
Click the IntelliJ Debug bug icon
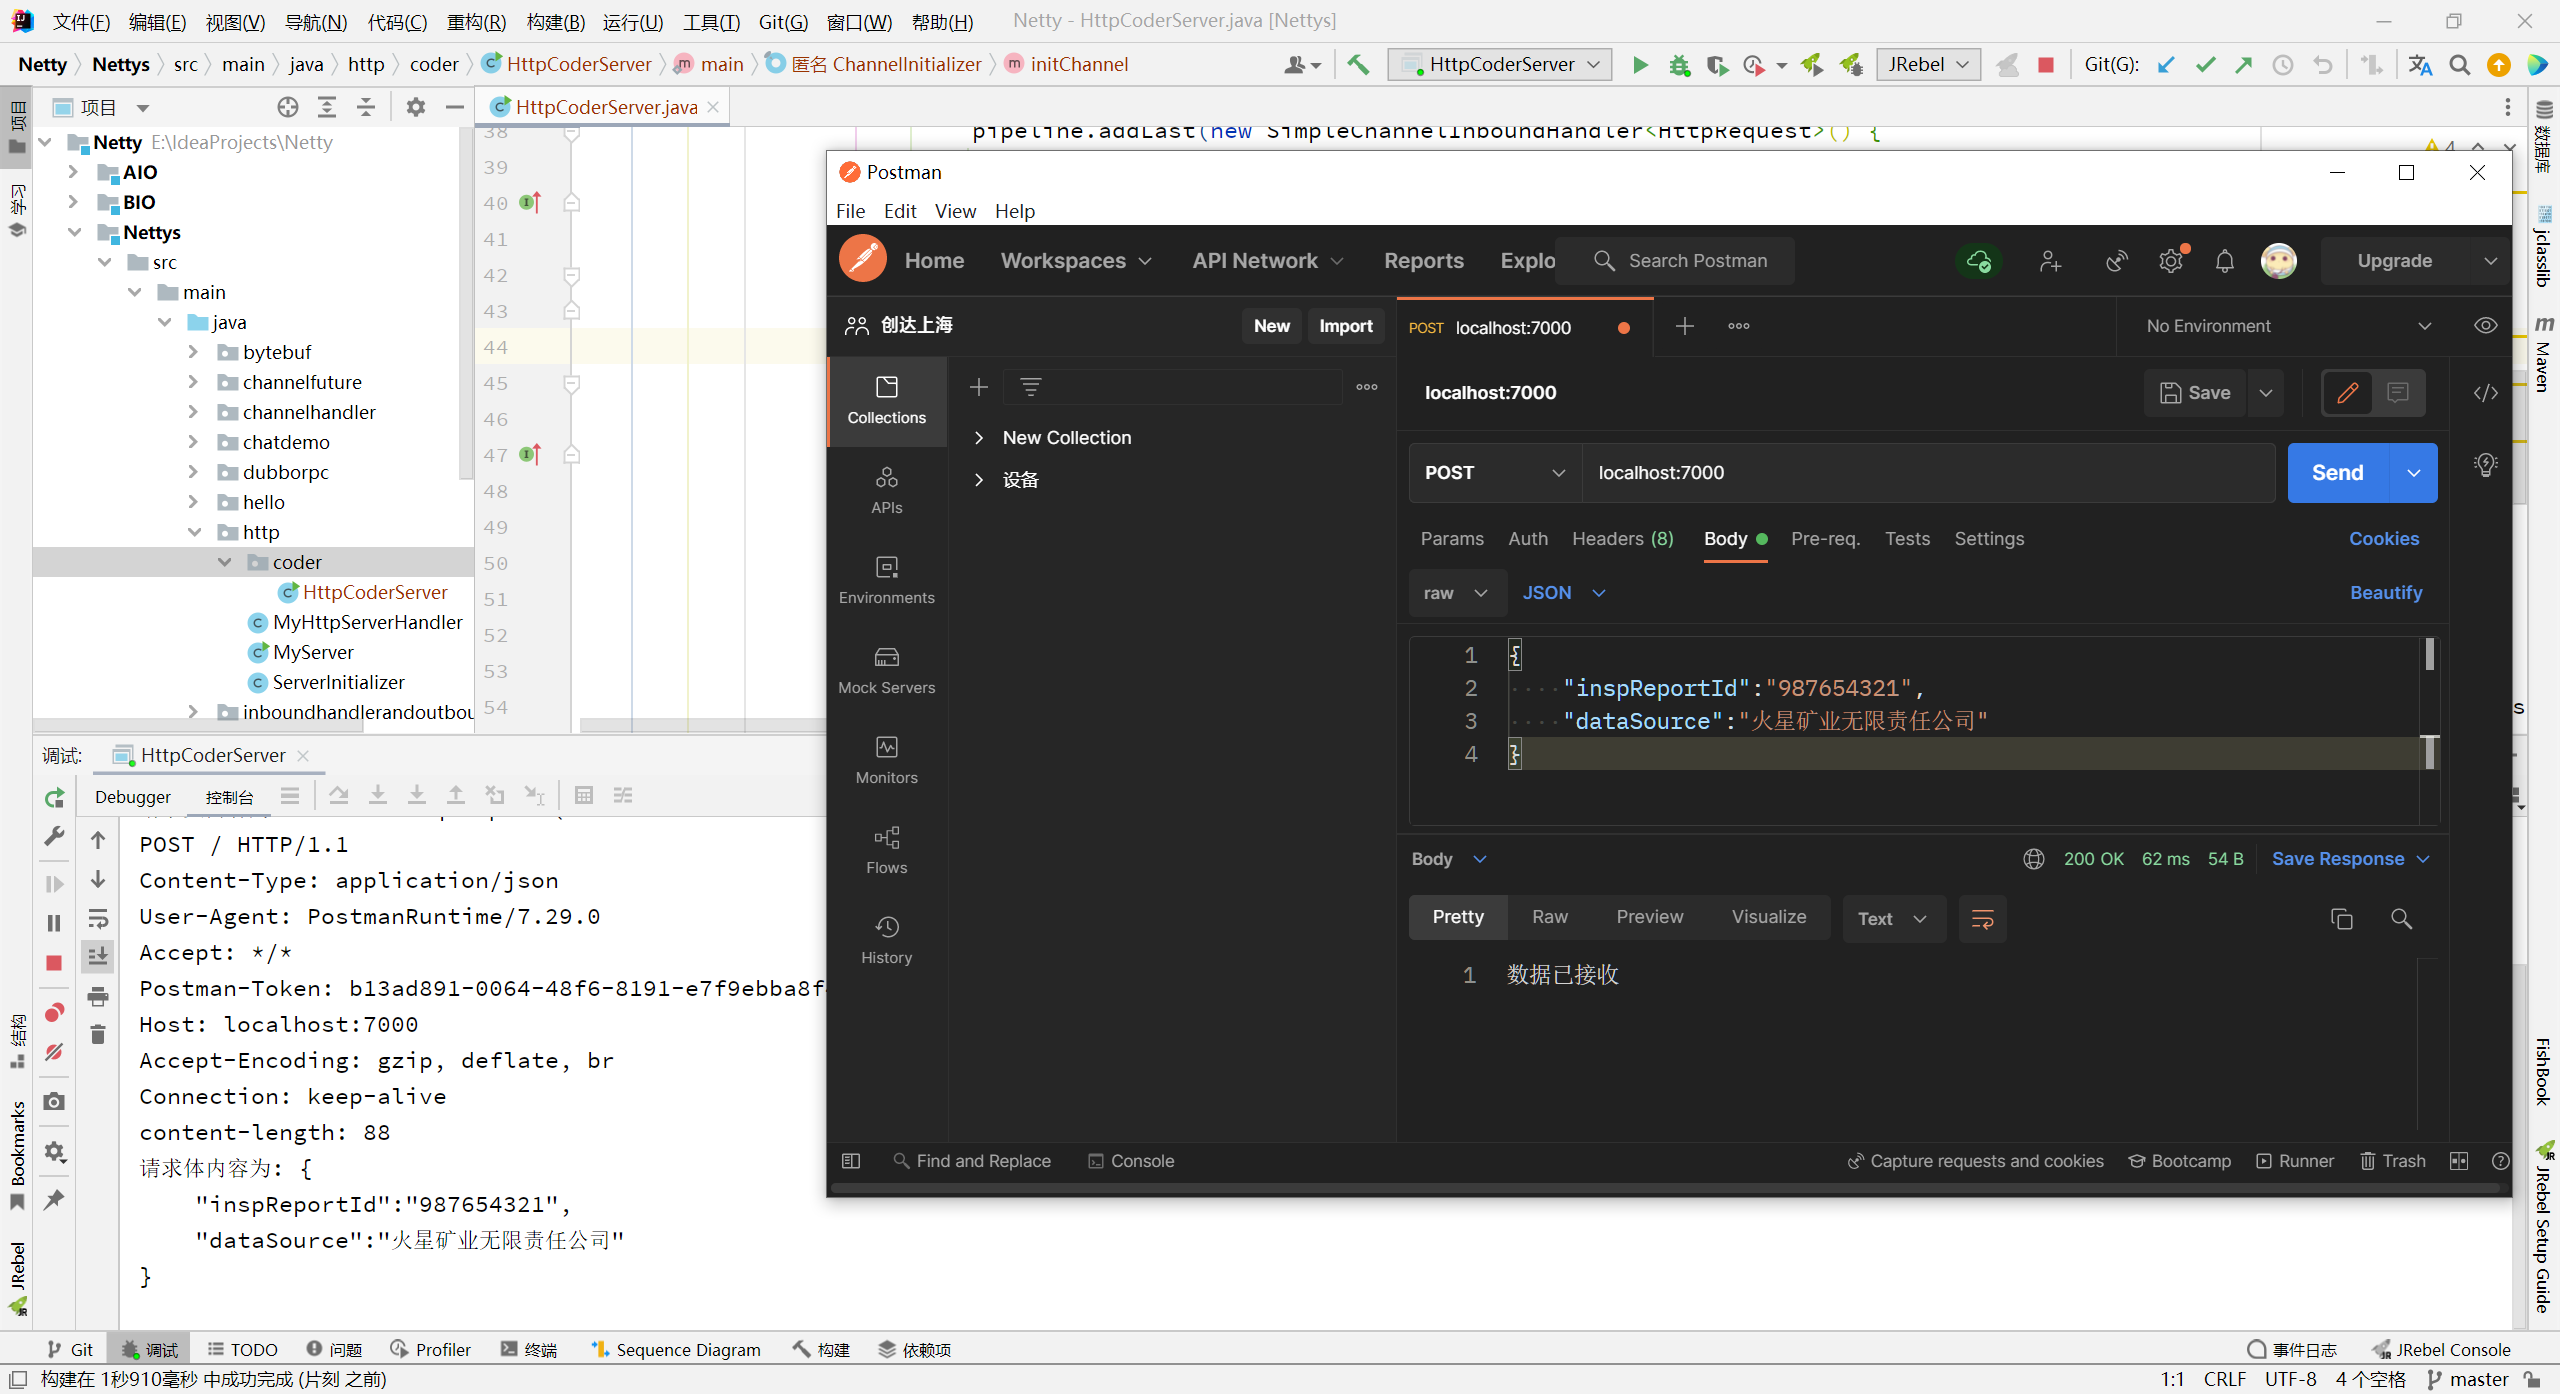tap(1679, 65)
